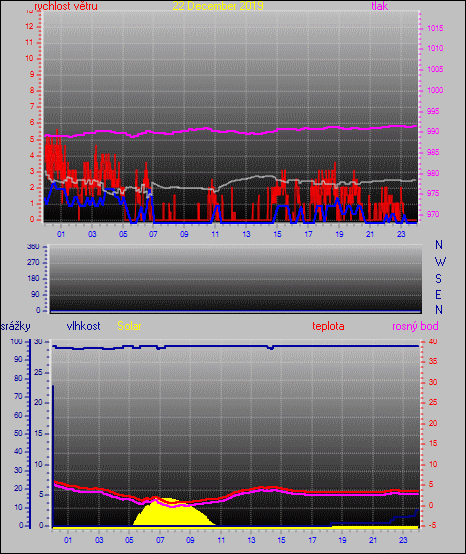Click the 'srážky' precipitation legend label

pyautogui.click(x=16, y=326)
